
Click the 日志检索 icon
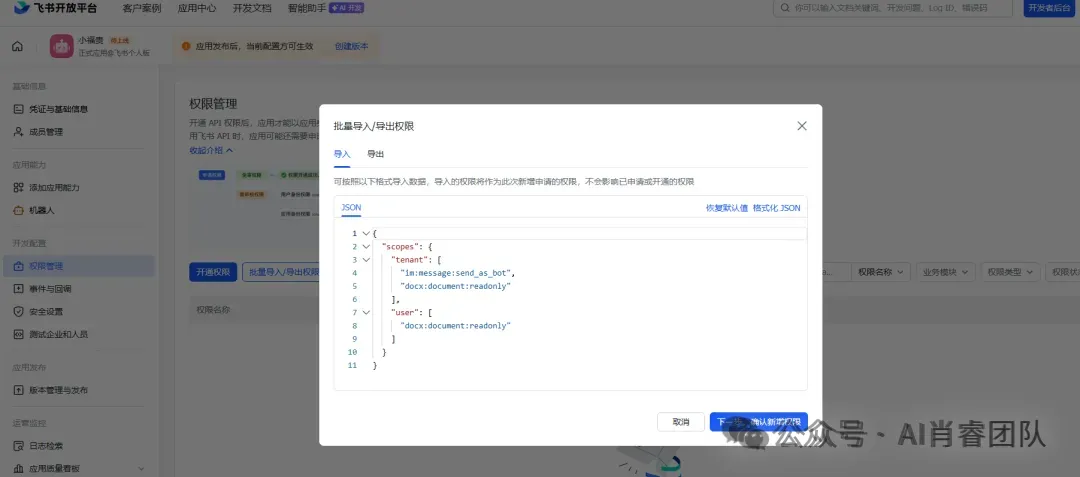point(19,445)
